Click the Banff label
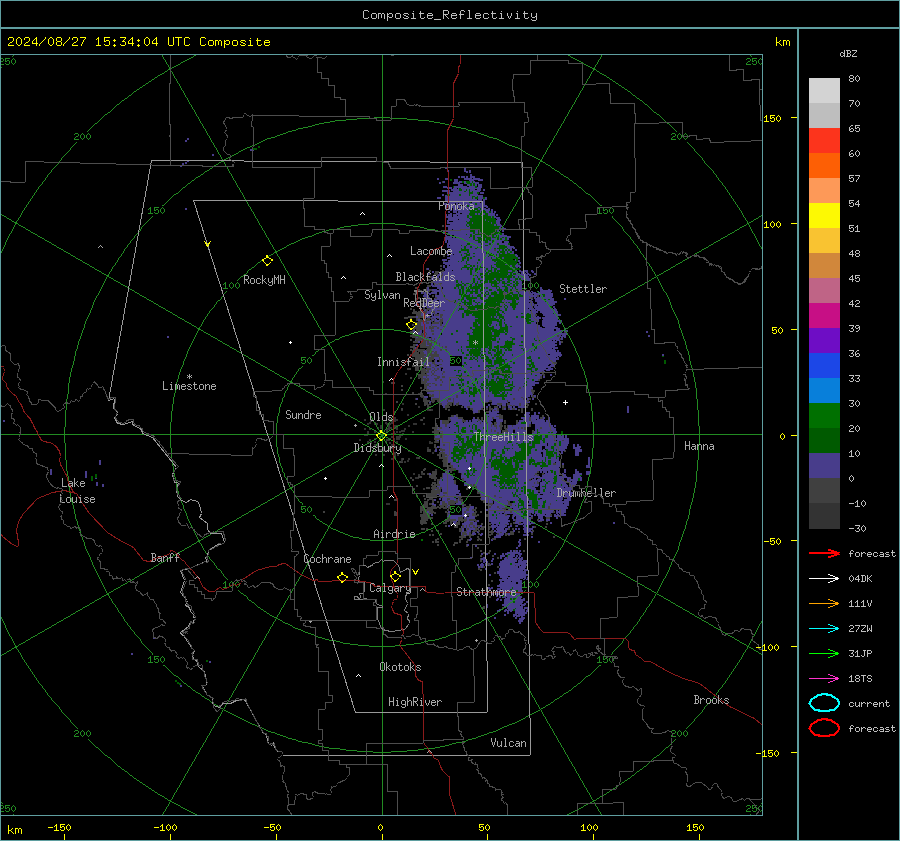The height and width of the screenshot is (841, 900). click(x=165, y=558)
